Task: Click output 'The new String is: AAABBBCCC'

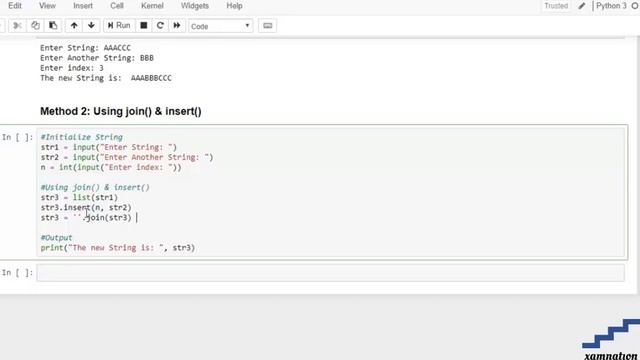Action: click(106, 78)
